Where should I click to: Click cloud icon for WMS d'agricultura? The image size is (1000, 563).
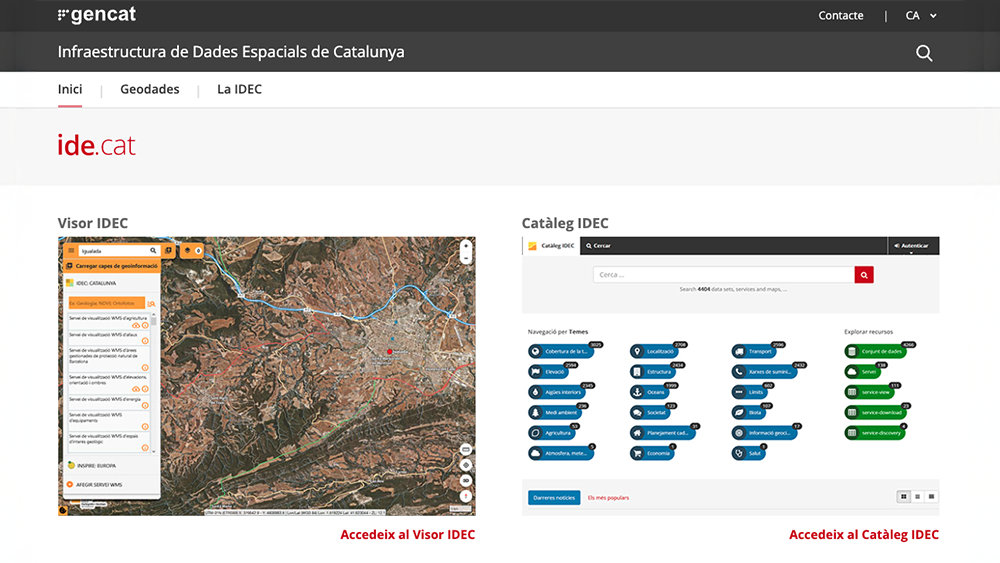coord(136,325)
